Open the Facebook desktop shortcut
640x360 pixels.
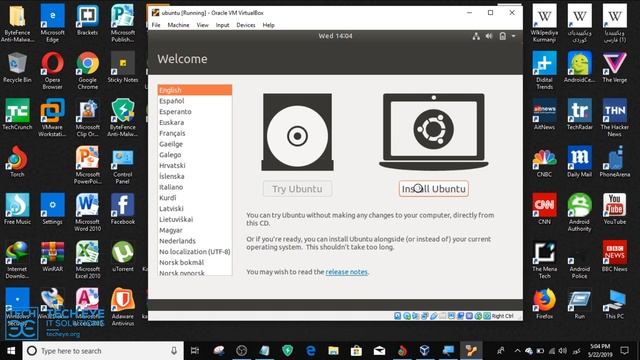[122, 209]
